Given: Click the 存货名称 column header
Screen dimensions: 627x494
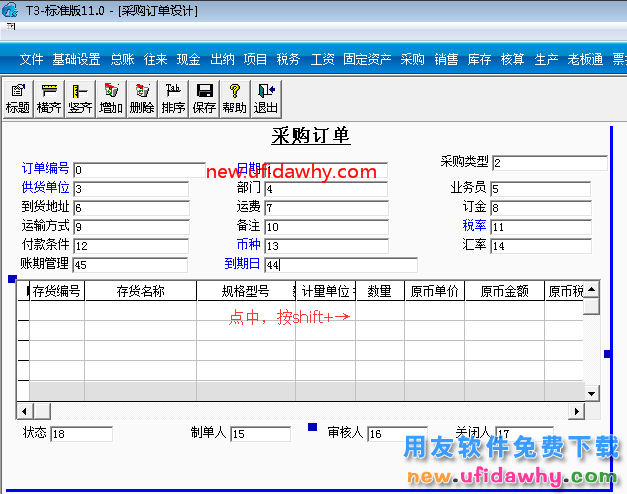Looking at the screenshot, I should (x=141, y=291).
